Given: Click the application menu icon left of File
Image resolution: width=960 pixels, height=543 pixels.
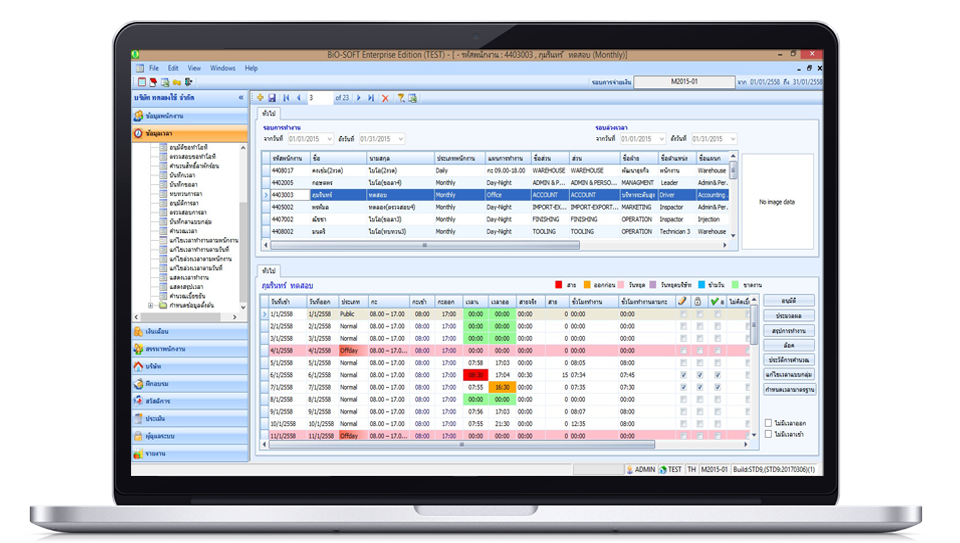Looking at the screenshot, I should pos(140,68).
